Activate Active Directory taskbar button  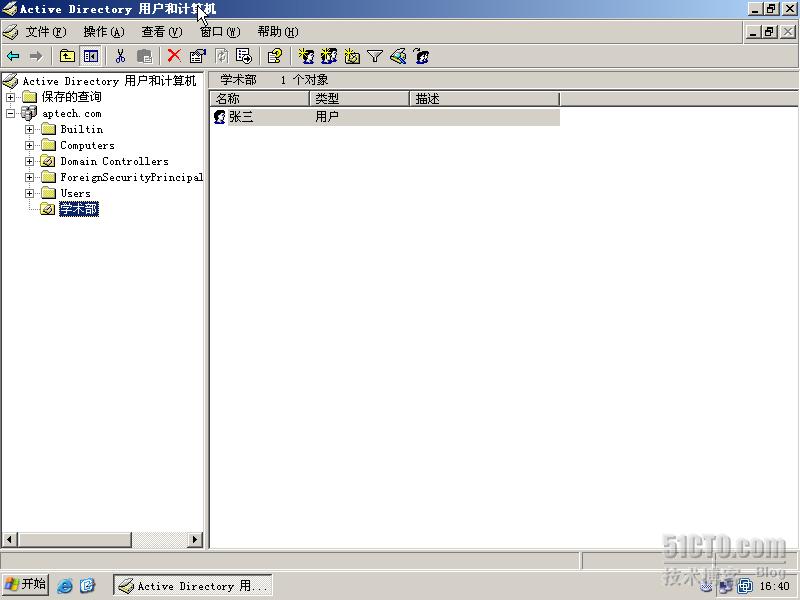[x=193, y=586]
